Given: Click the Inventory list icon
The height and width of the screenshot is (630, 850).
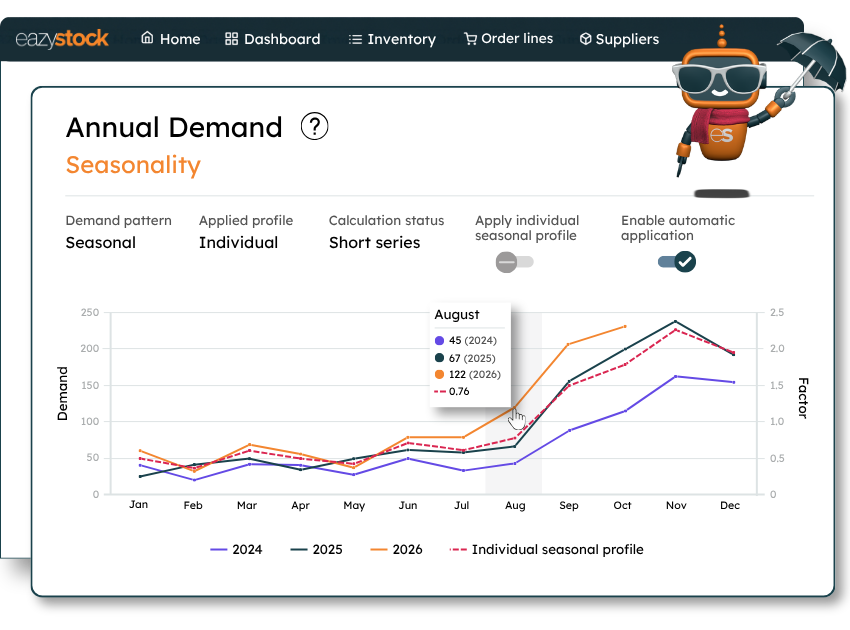Looking at the screenshot, I should [x=355, y=39].
